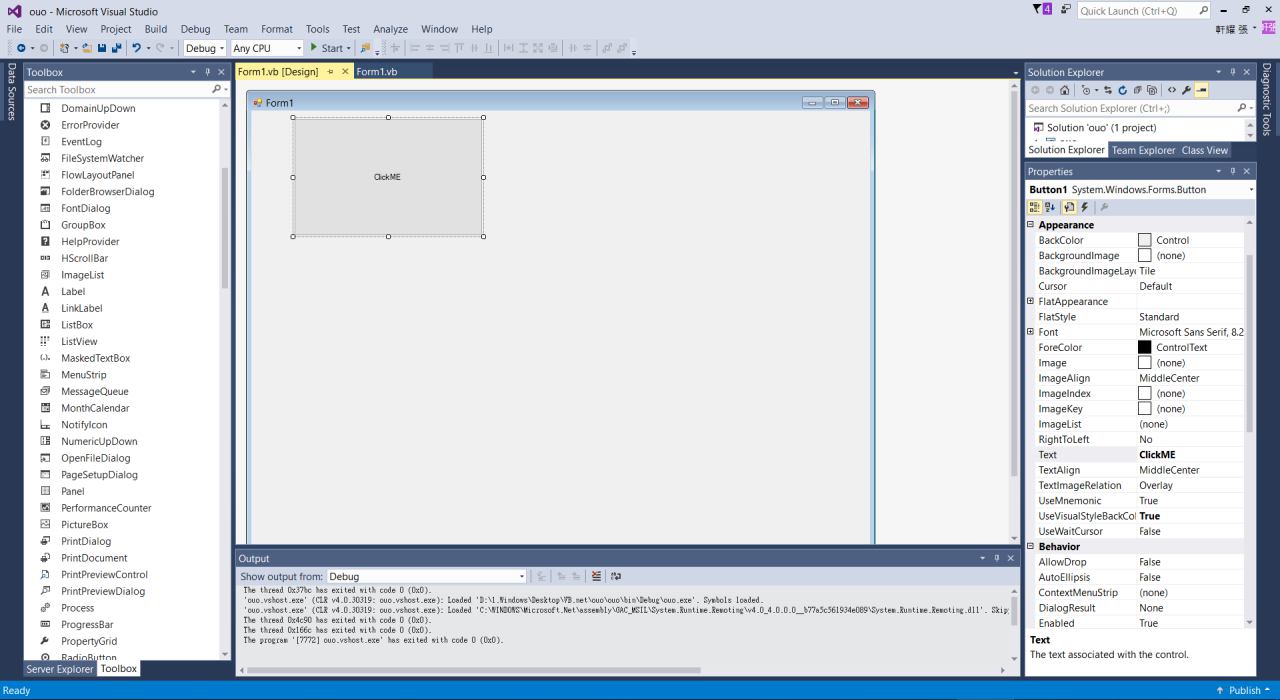This screenshot has width=1280, height=700.
Task: Click the Undo toolbar icon
Action: pos(136,48)
